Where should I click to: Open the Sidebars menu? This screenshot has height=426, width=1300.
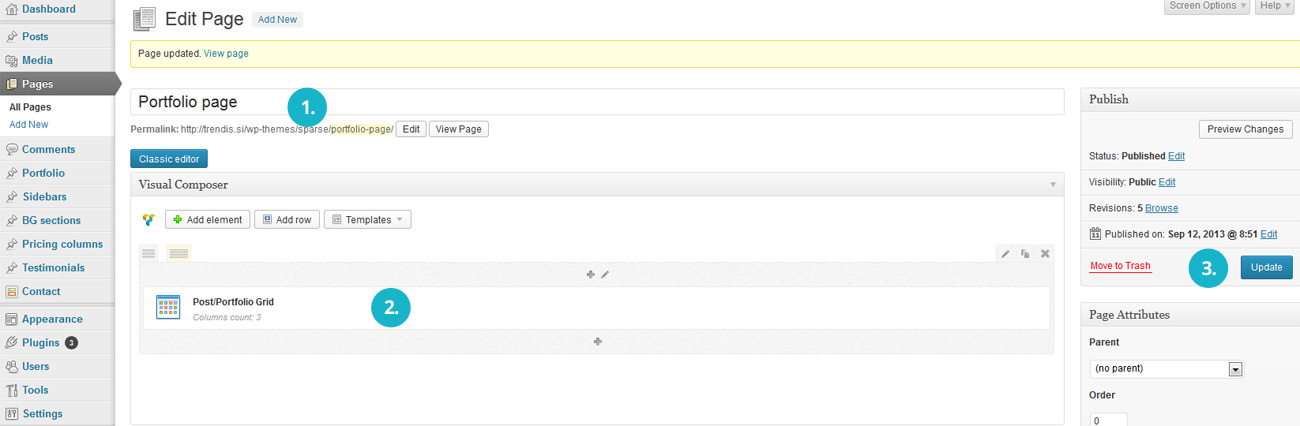click(44, 197)
